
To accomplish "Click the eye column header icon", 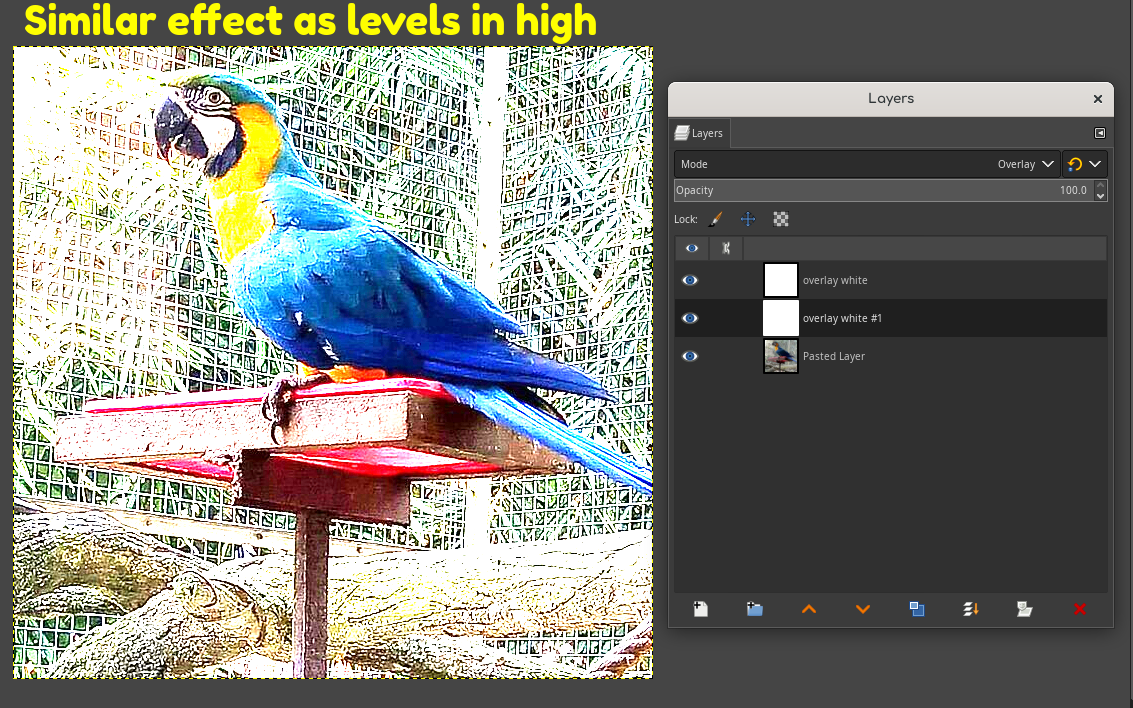I will tap(692, 248).
